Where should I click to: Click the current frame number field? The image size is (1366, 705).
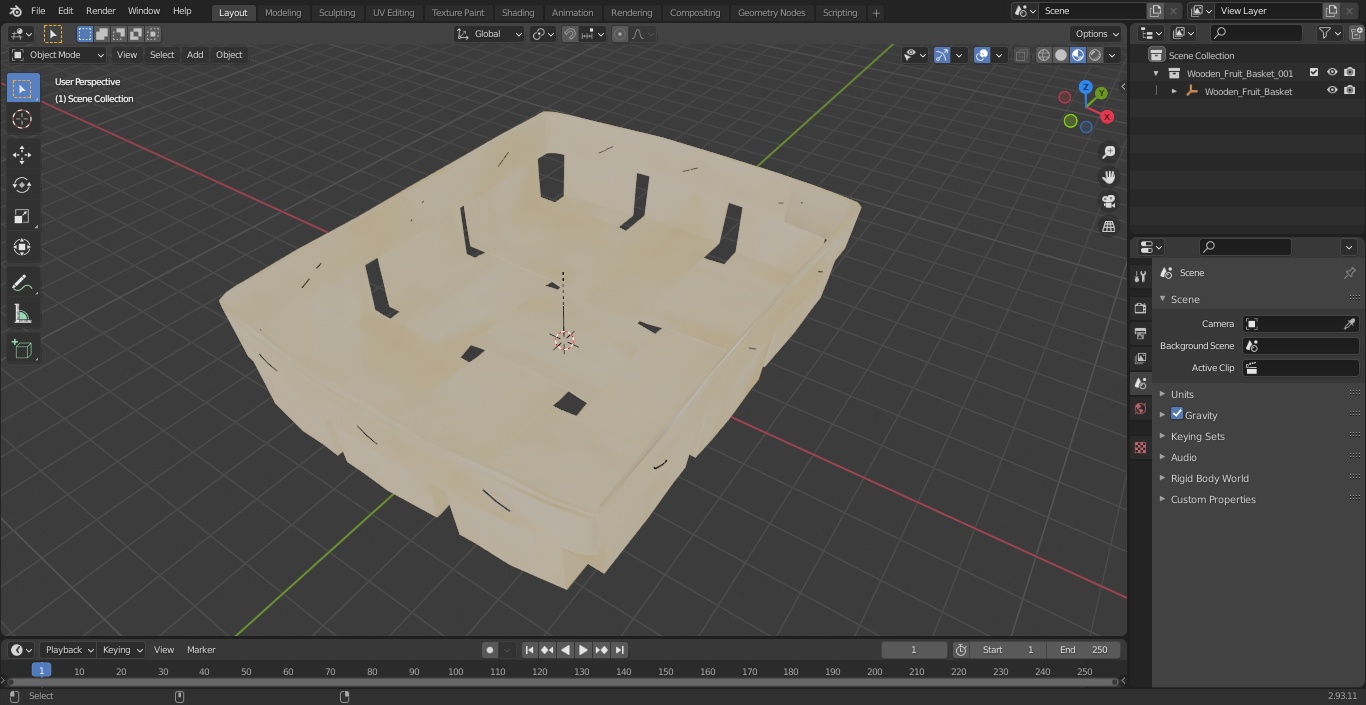pyautogui.click(x=914, y=650)
